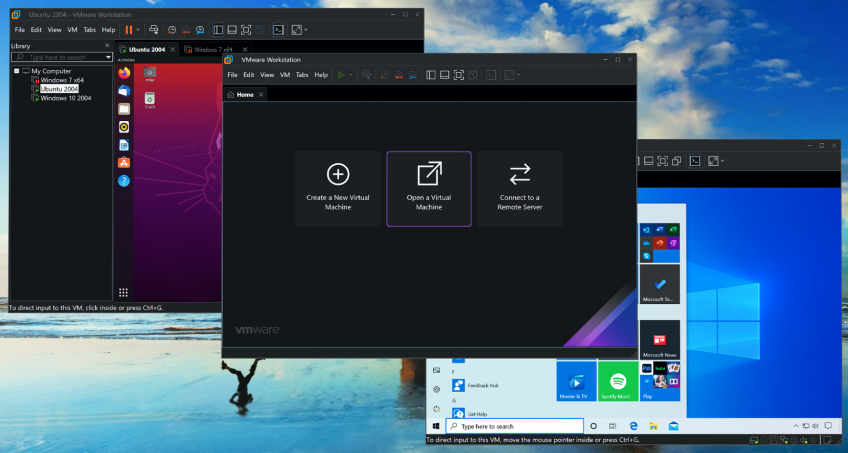Toggle thumbnail bar icon in Ubuntu 2004 window
Viewport: 848px width, 453px height.
point(232,30)
